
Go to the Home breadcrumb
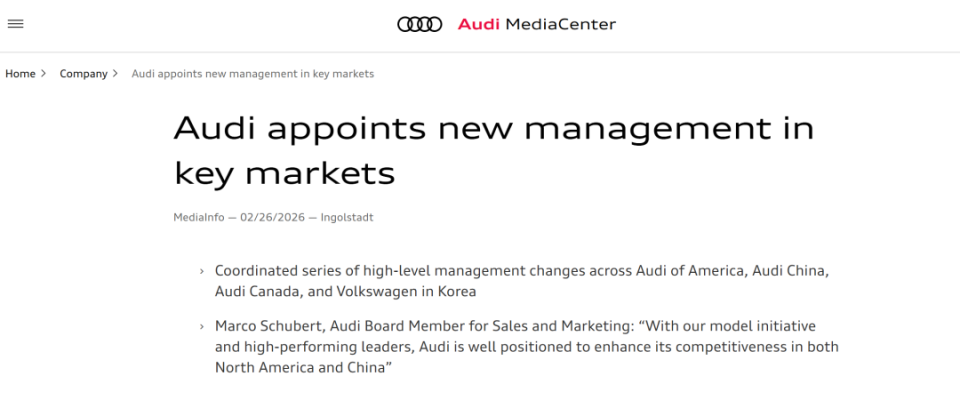tap(20, 74)
